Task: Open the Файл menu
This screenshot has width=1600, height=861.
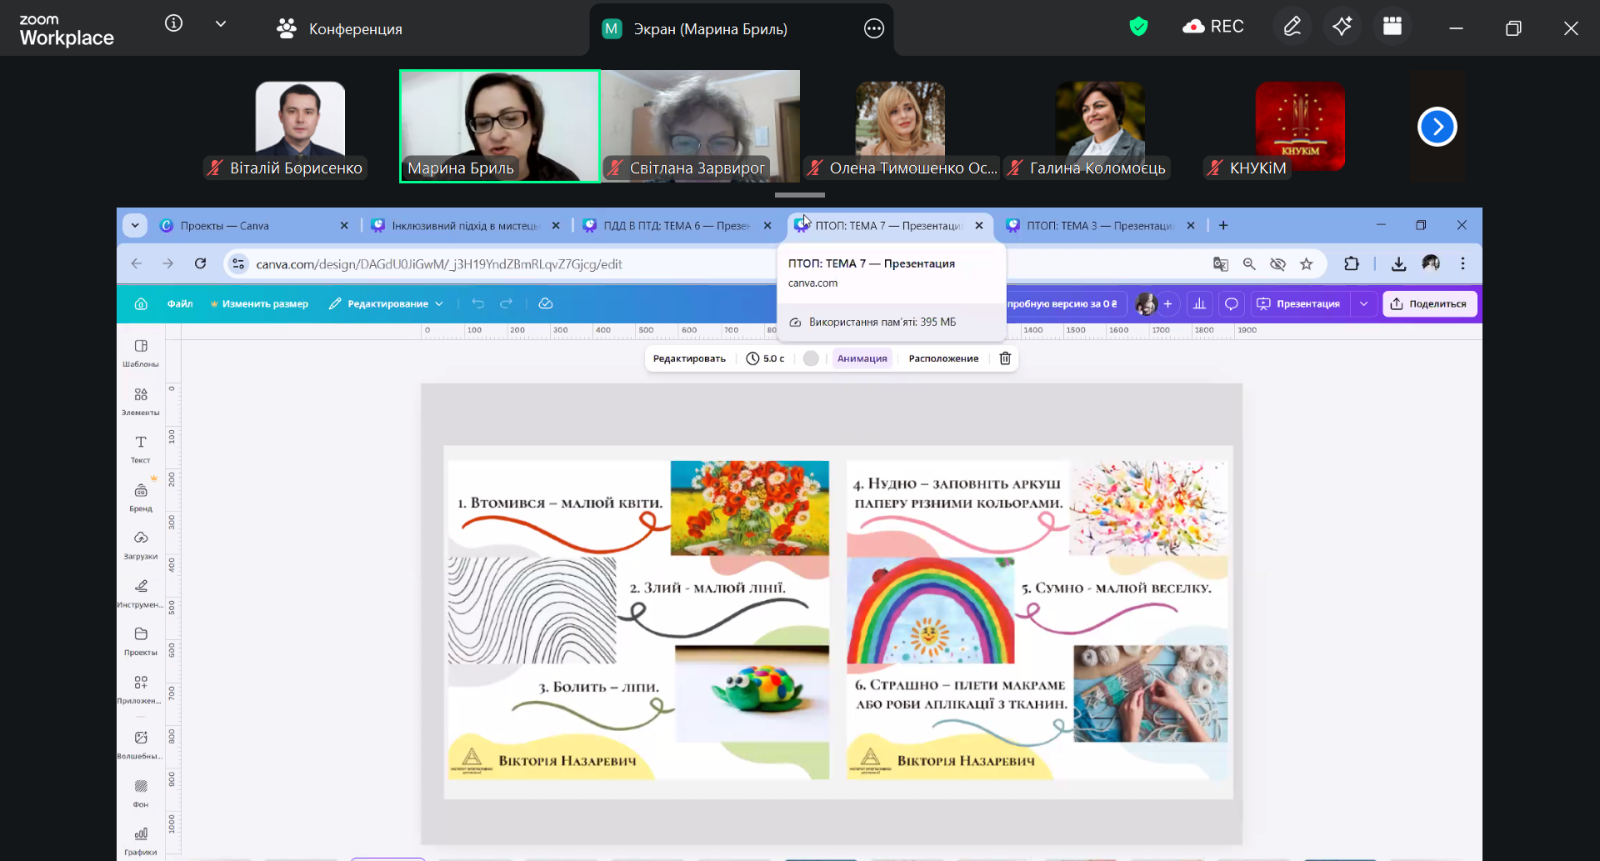Action: [x=180, y=304]
